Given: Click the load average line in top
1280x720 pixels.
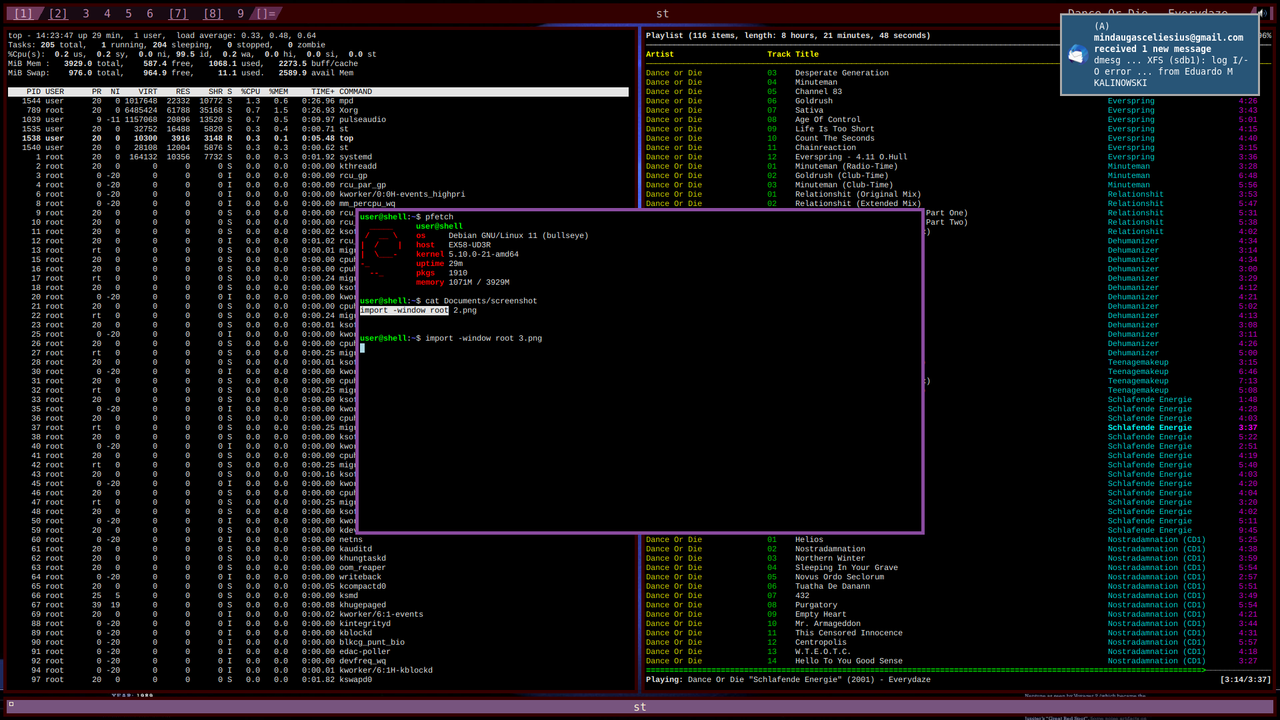Looking at the screenshot, I should pyautogui.click(x=162, y=35).
